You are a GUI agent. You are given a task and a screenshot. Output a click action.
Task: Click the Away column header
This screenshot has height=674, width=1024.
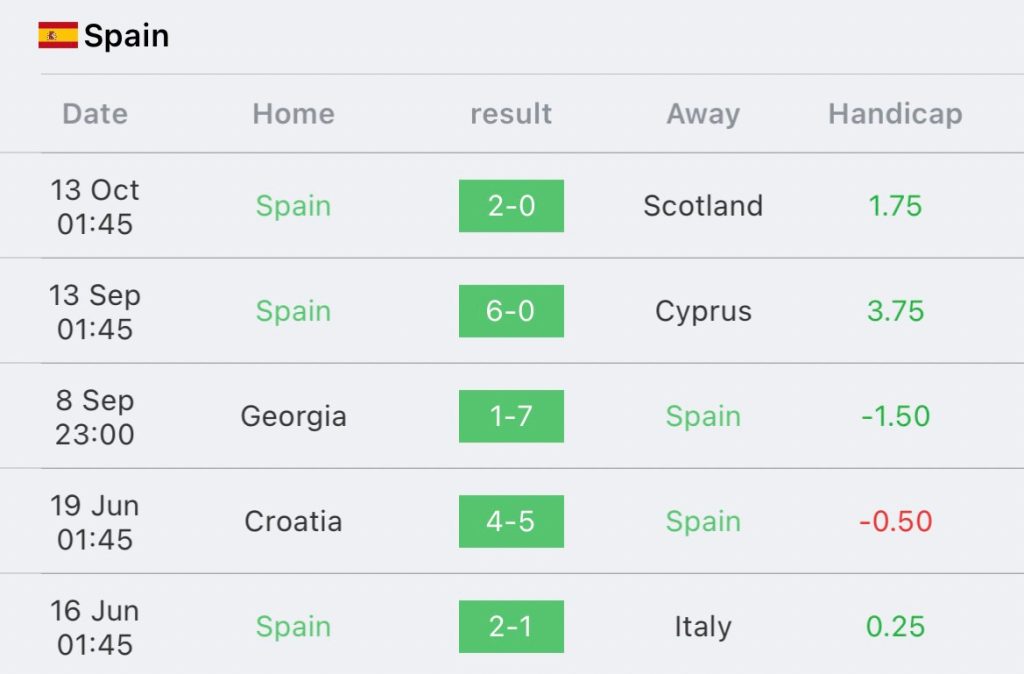click(x=703, y=115)
